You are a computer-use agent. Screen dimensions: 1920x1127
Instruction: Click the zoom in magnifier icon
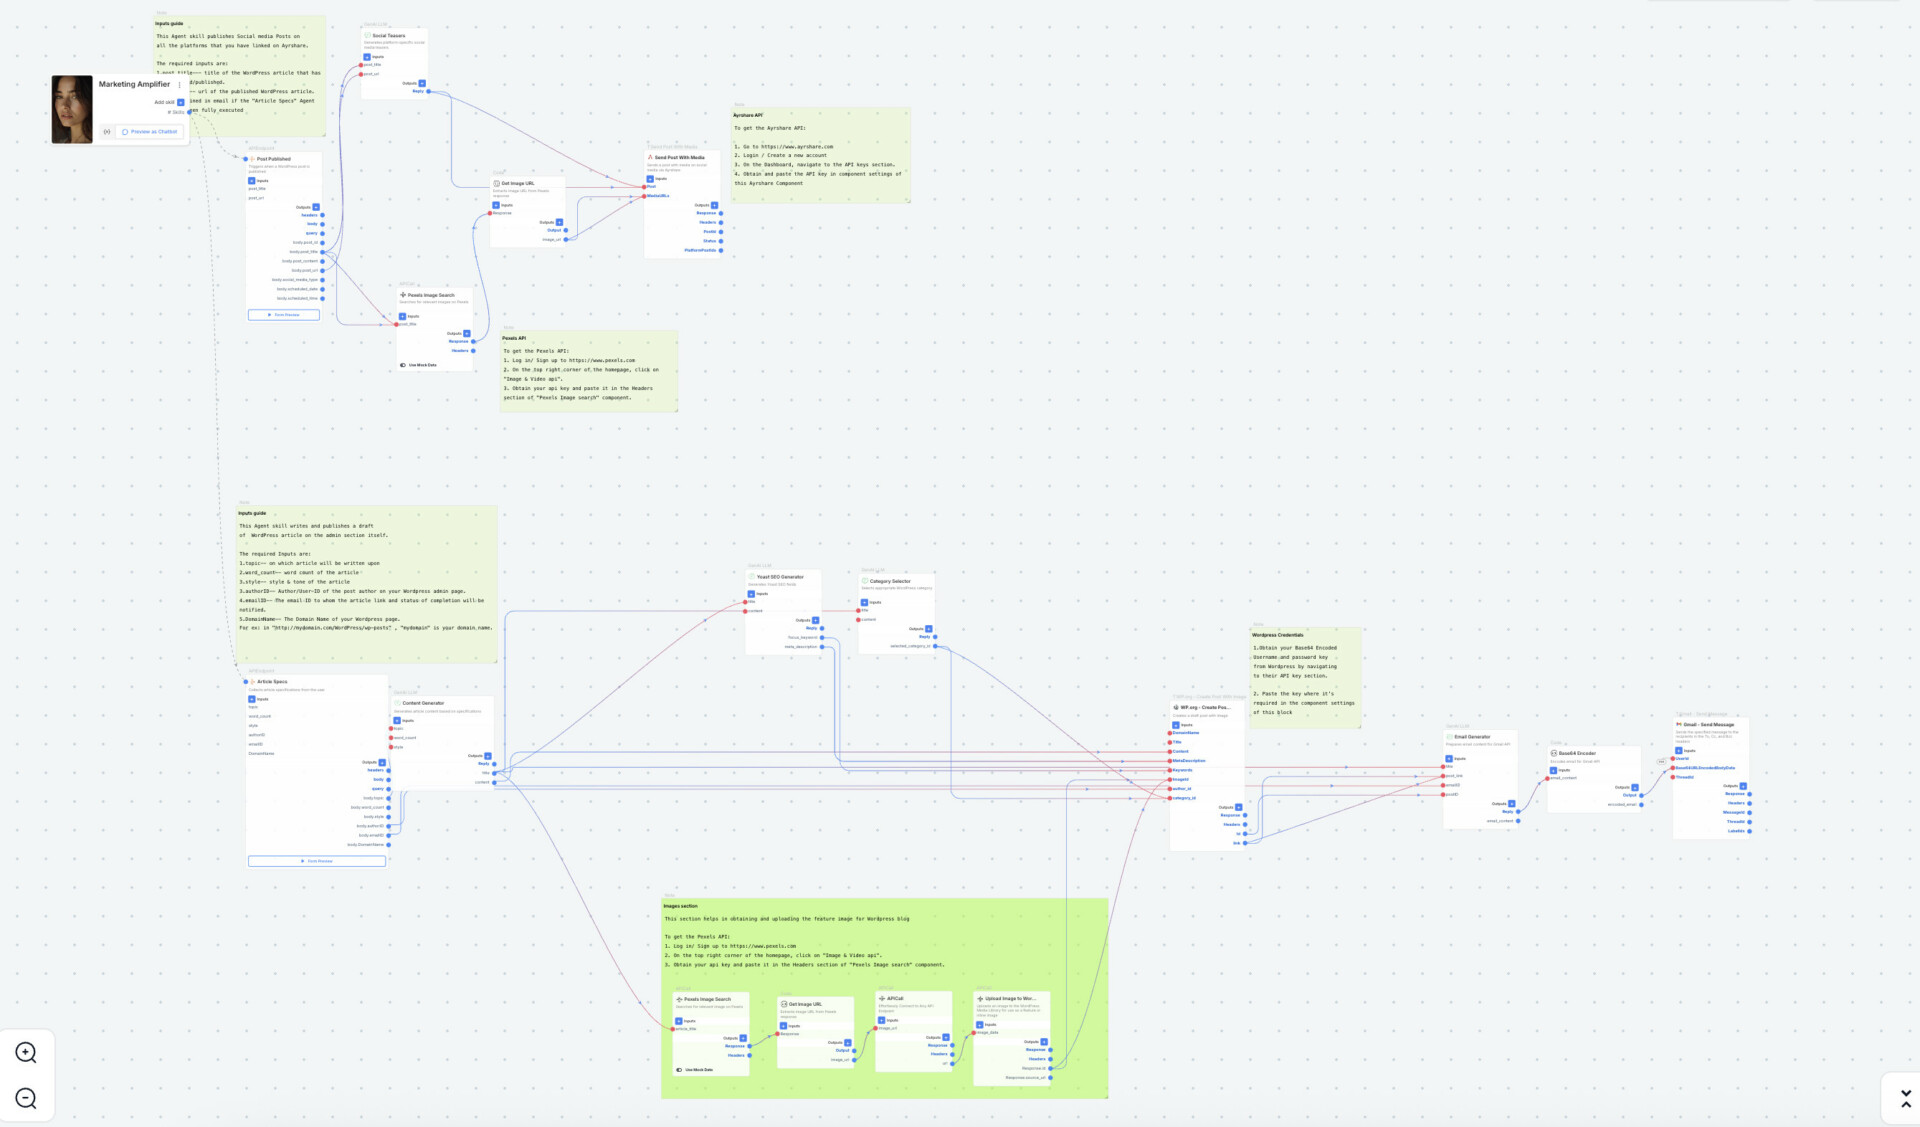pos(26,1052)
